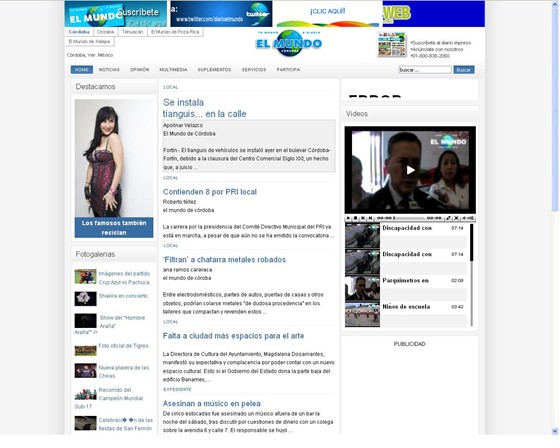Open 'Show del Hombre Araña' gallery thumbnail
The image size is (560, 448).
click(85, 320)
